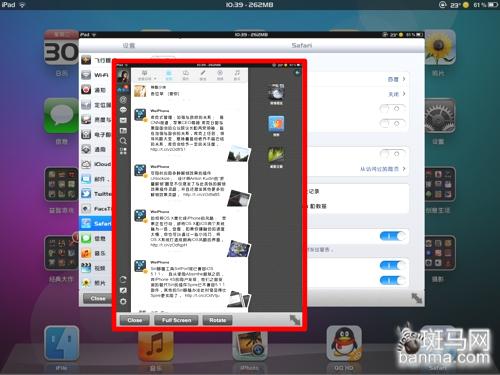This screenshot has height=375, width=500.
Task: Select the pencil compose icon in Weibo top bar
Action: 203,75
